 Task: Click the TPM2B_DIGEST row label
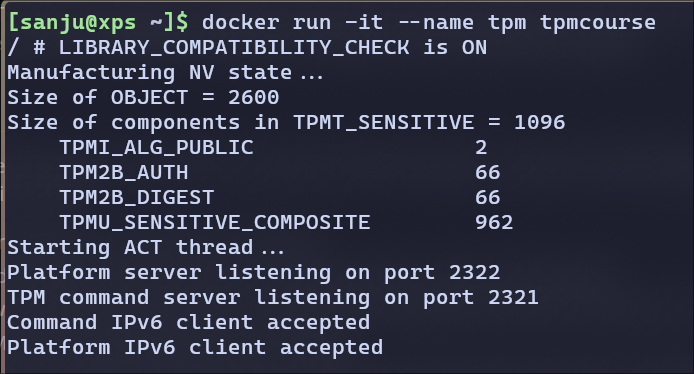tap(137, 197)
